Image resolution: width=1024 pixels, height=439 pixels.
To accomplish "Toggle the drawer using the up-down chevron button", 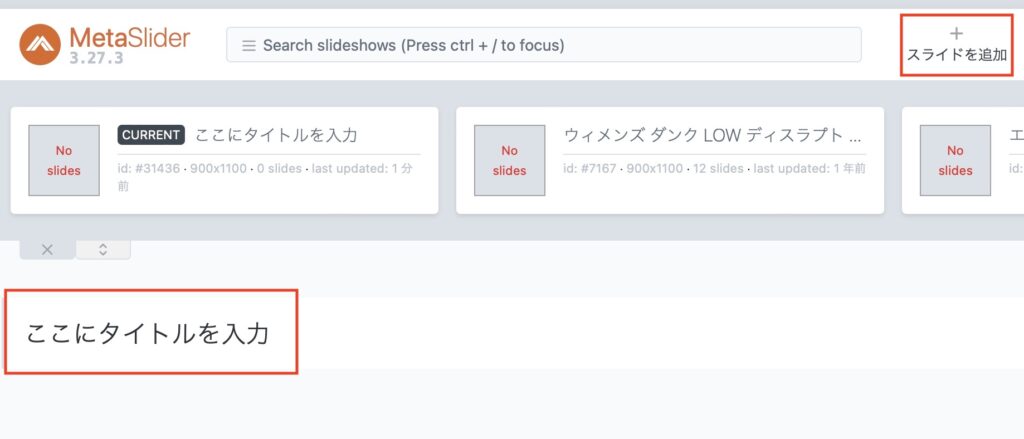I will point(103,250).
